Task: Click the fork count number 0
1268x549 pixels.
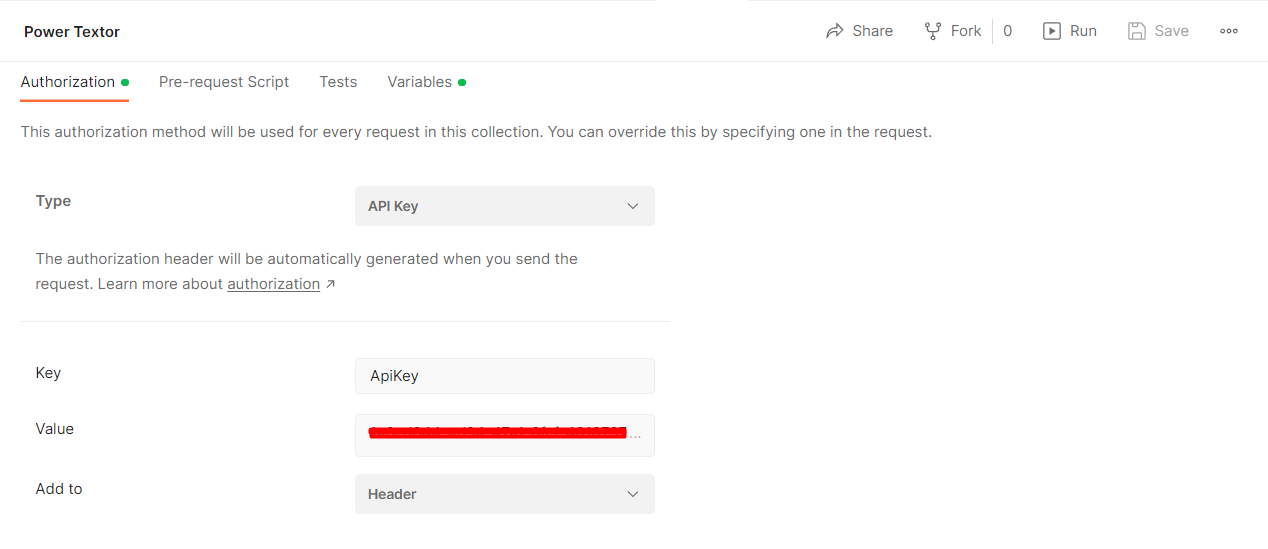Action: 1007,31
